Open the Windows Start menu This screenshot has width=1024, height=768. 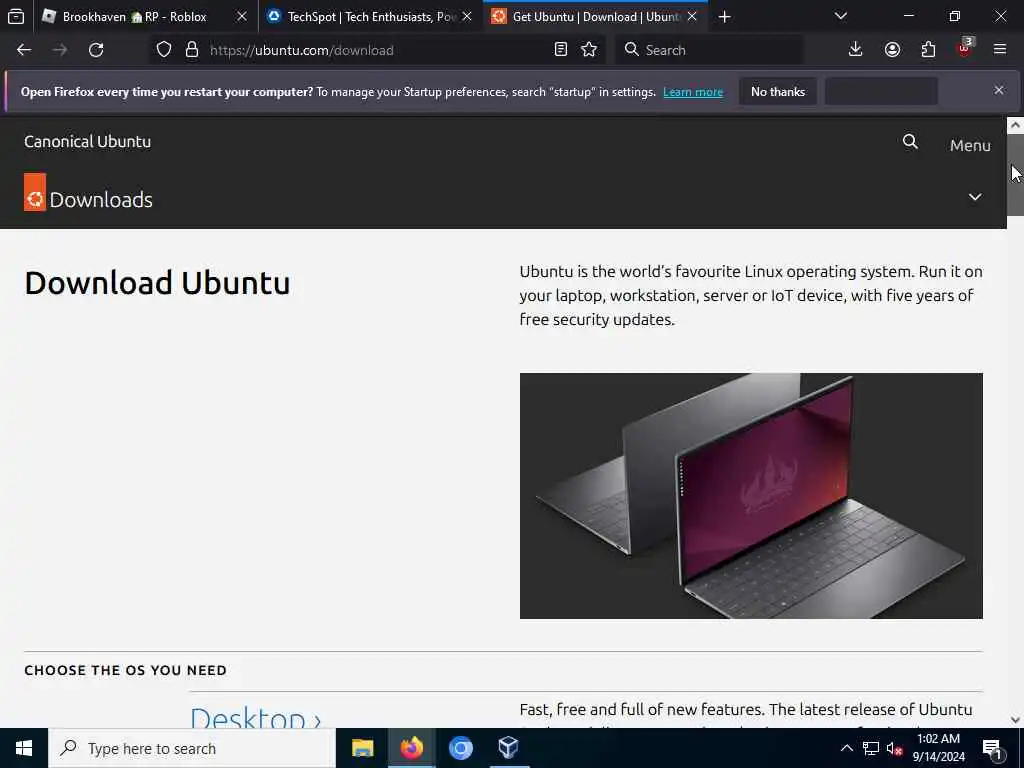click(x=24, y=748)
